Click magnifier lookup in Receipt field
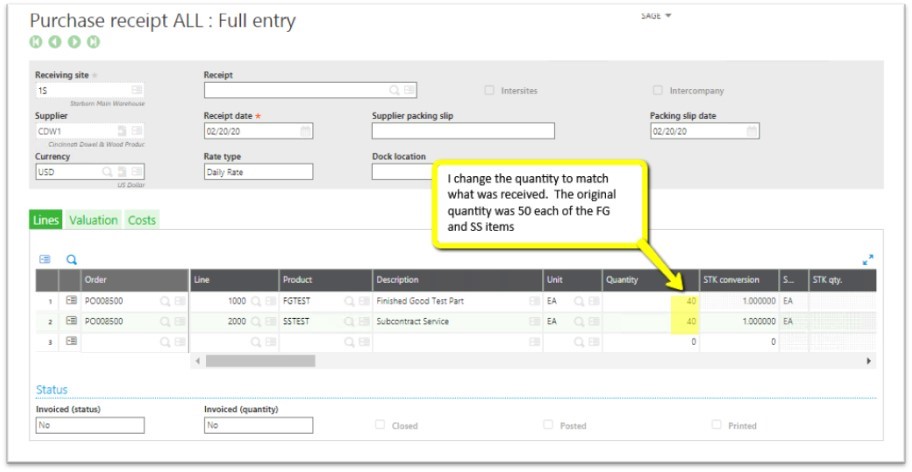This screenshot has width=912, height=472. tap(395, 90)
